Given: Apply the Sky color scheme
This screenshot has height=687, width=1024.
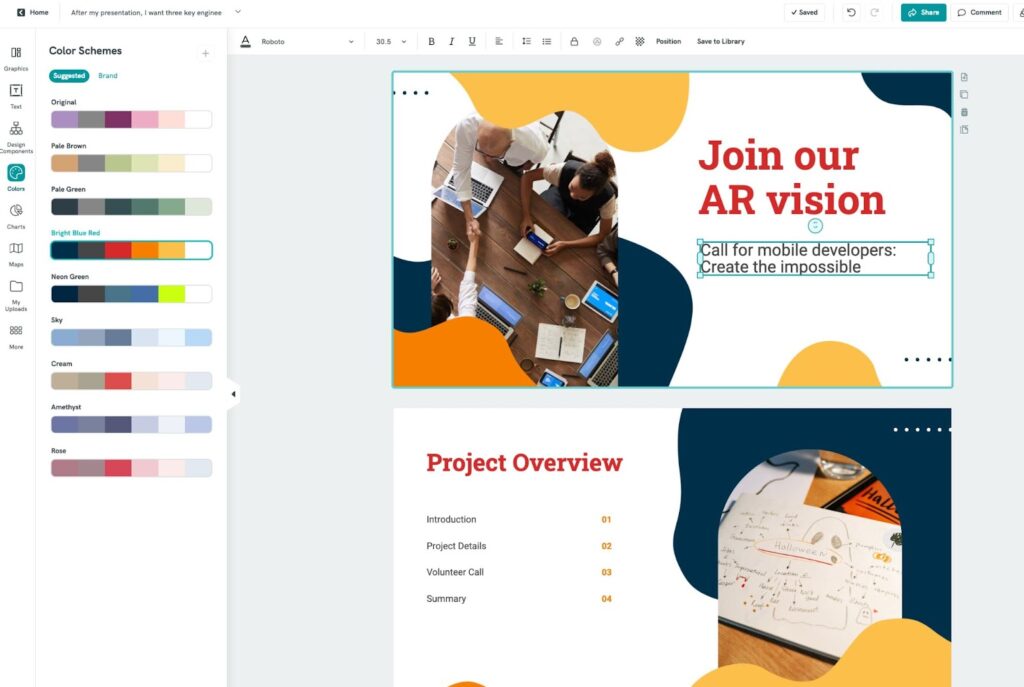Looking at the screenshot, I should [131, 338].
